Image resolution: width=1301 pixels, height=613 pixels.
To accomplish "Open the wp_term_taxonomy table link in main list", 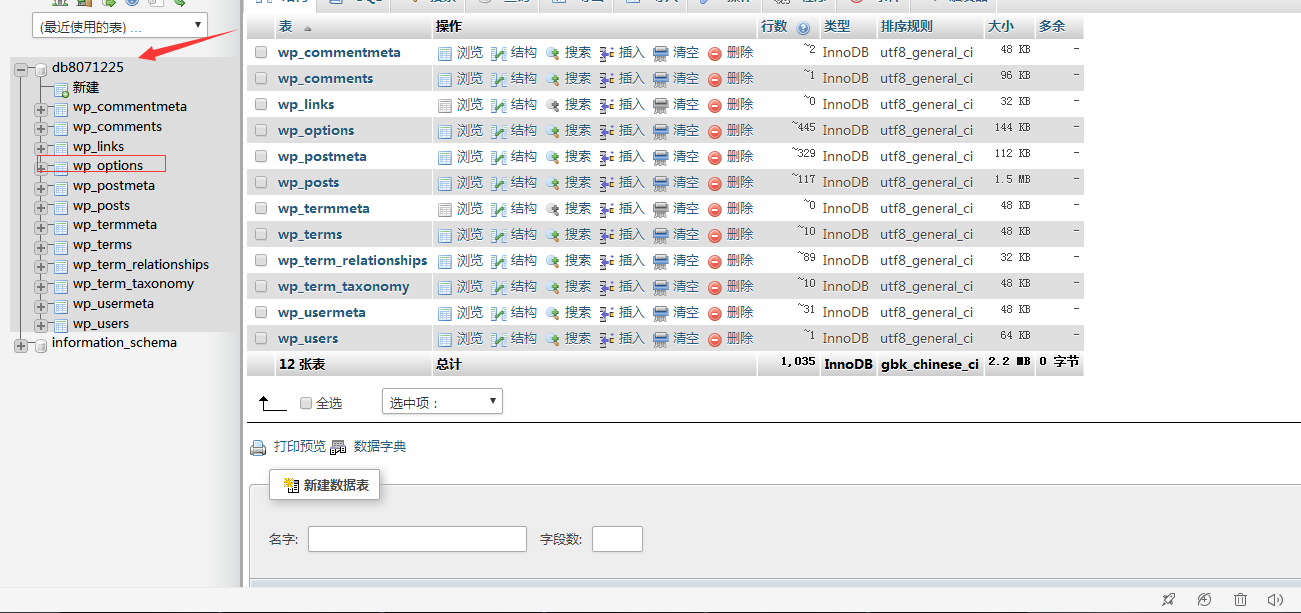I will pos(344,287).
